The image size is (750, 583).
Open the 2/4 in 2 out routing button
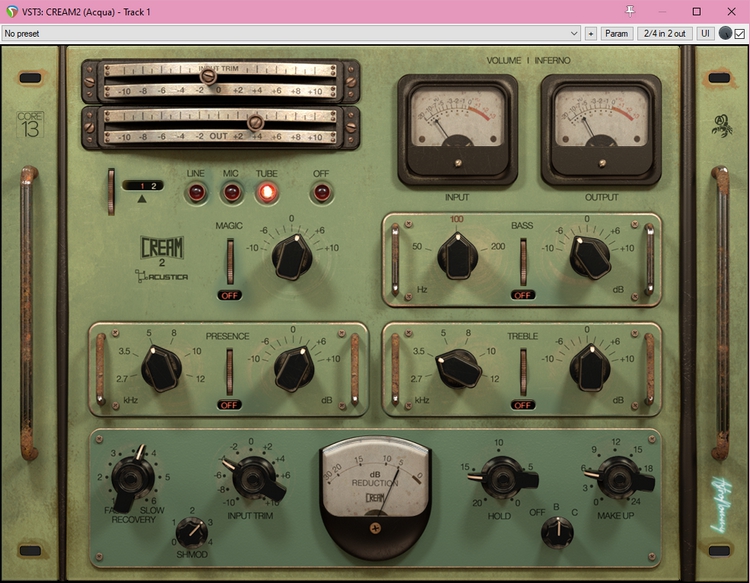664,33
